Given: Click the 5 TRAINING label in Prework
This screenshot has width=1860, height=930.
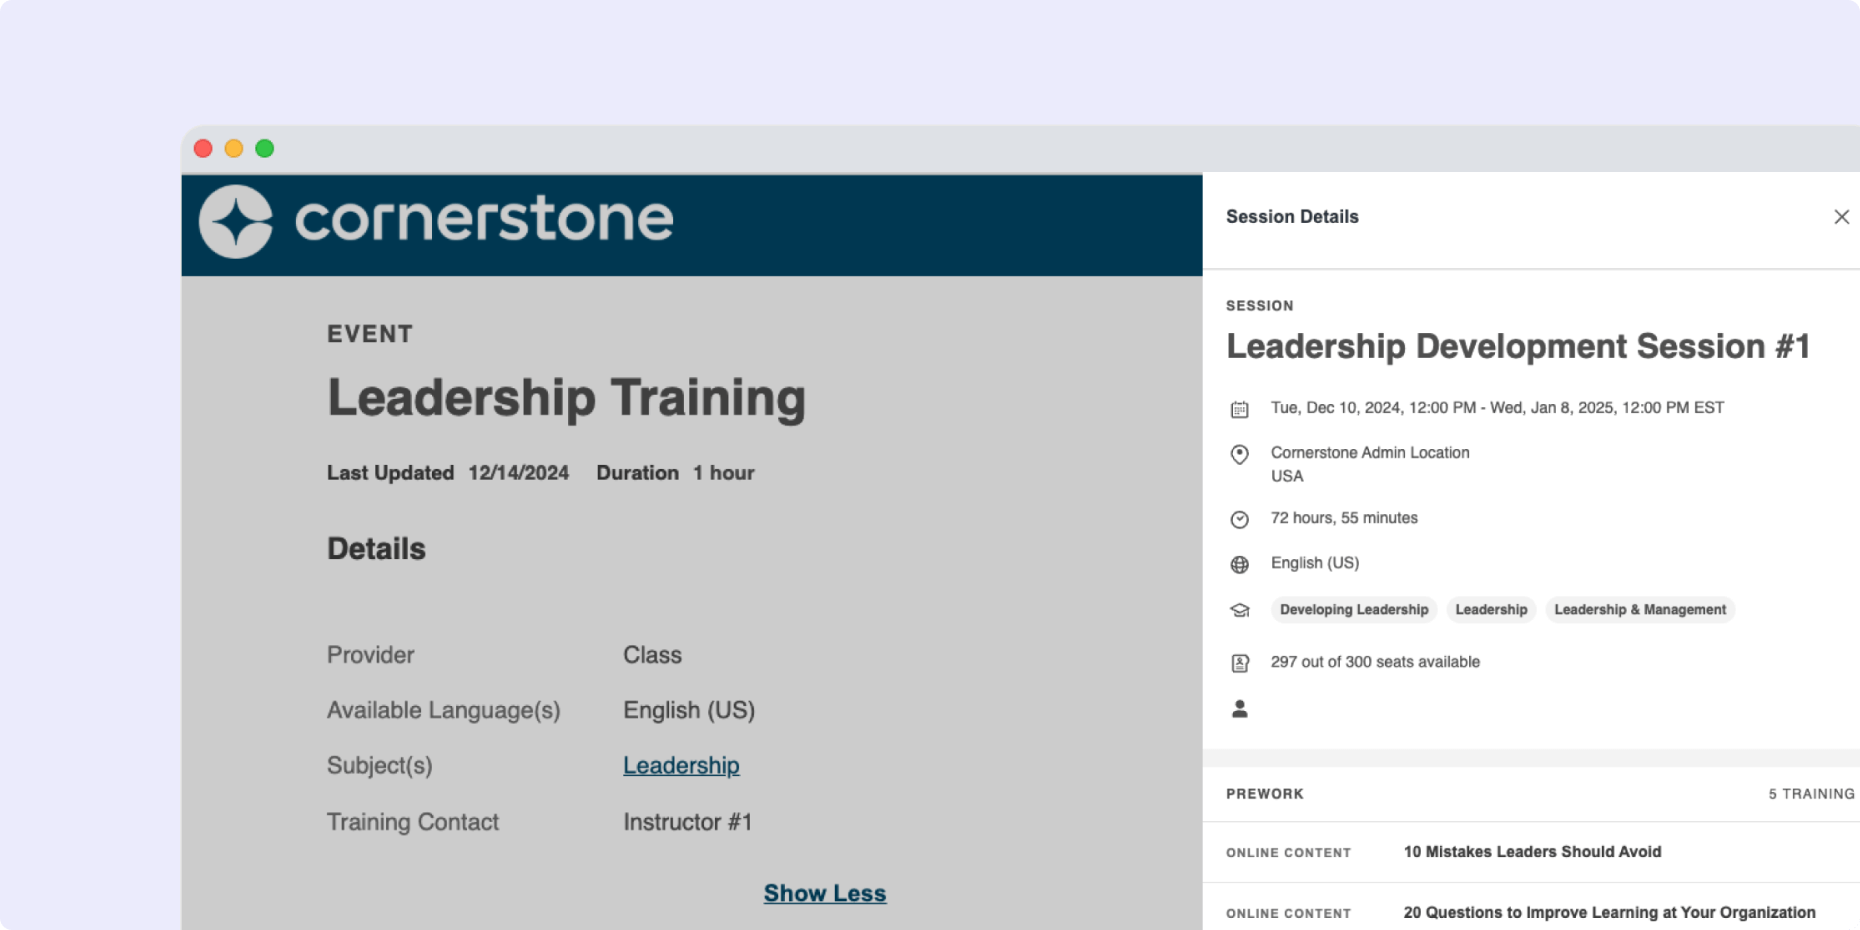Looking at the screenshot, I should click(x=1812, y=793).
